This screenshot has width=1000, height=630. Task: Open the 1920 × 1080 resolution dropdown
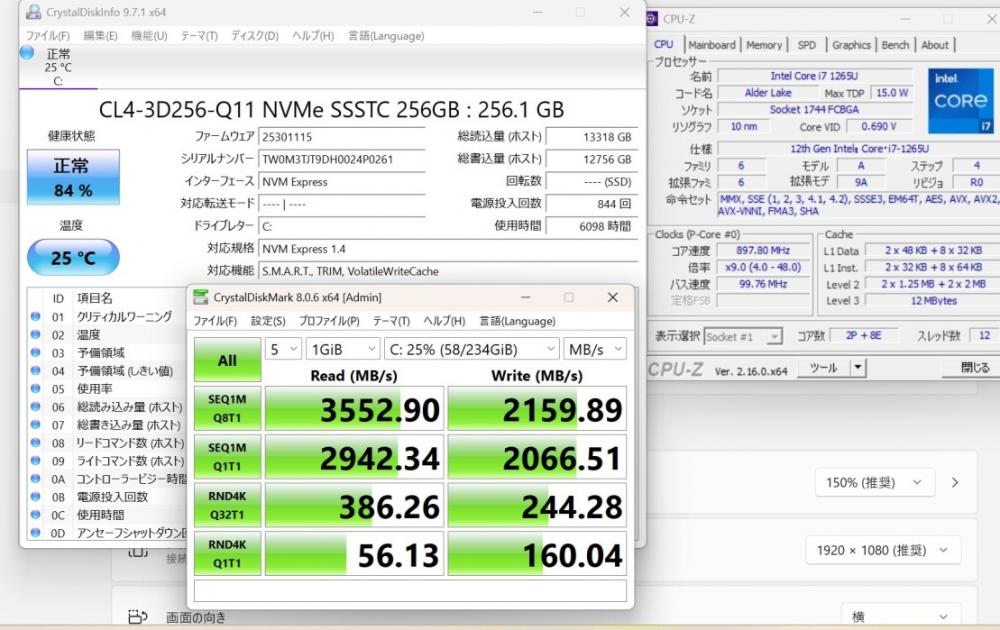[x=883, y=550]
